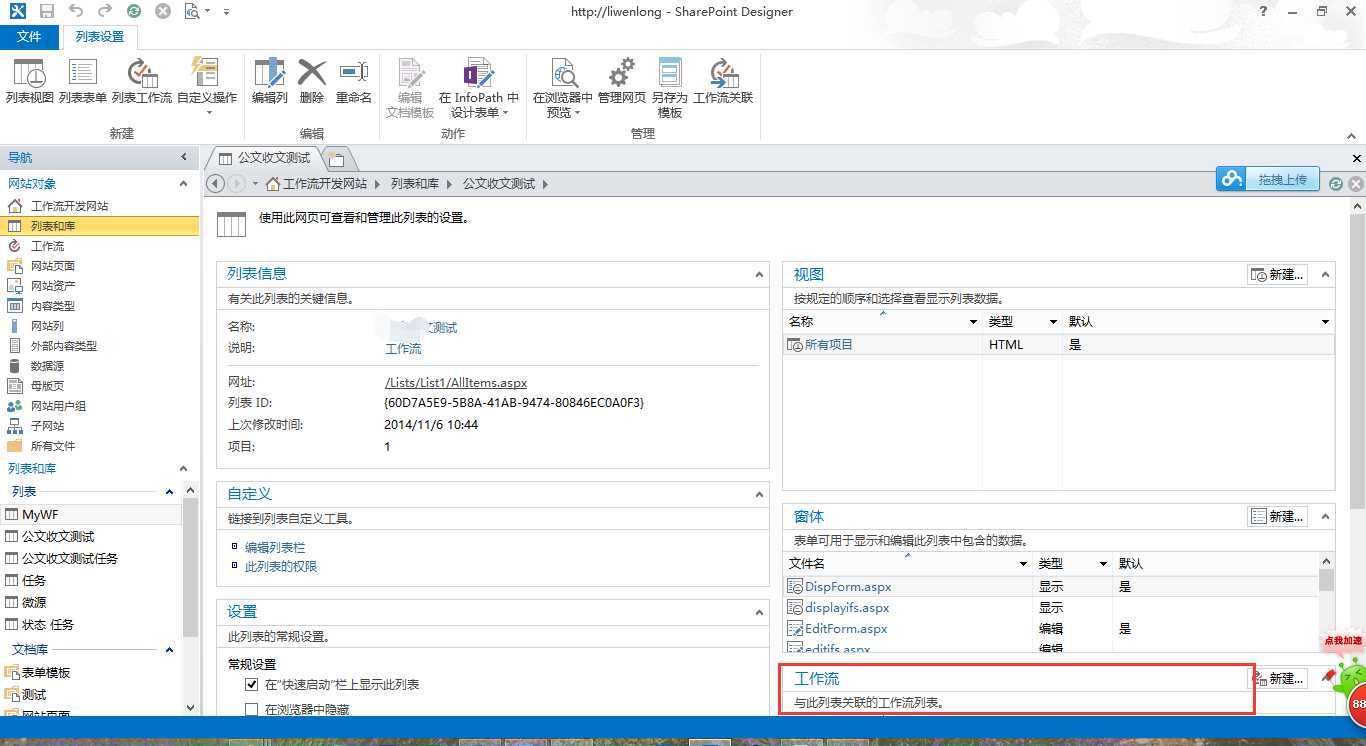Open the 自定义操作 ribbon command
Image resolution: width=1366 pixels, height=746 pixels.
[x=207, y=87]
